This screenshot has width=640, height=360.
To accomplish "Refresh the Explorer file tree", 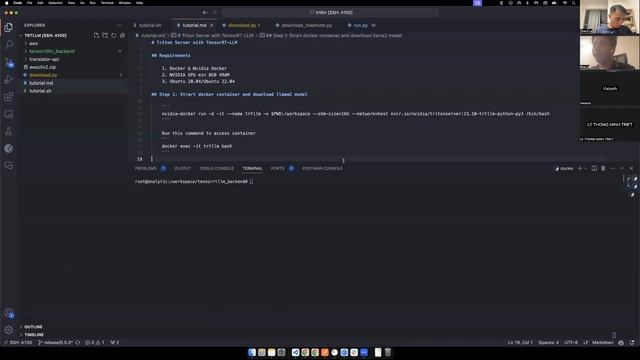I will click(x=113, y=36).
